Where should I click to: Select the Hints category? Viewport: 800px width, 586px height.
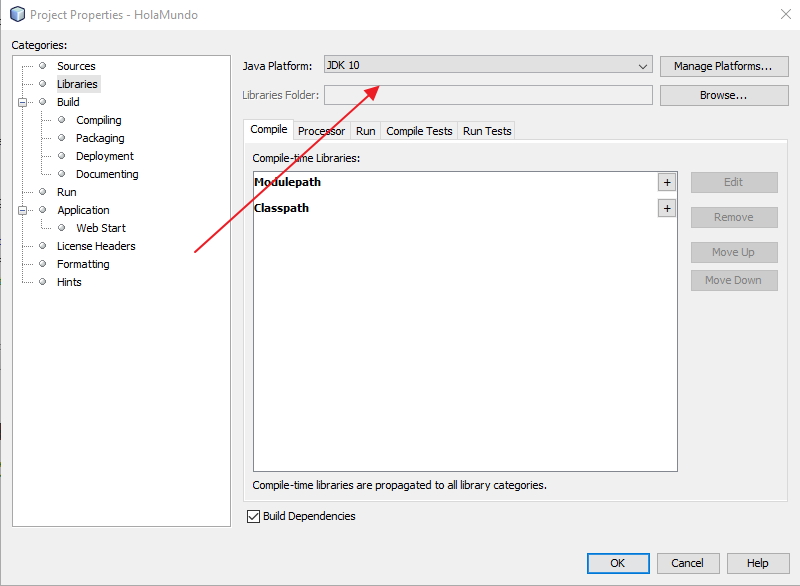(x=69, y=283)
